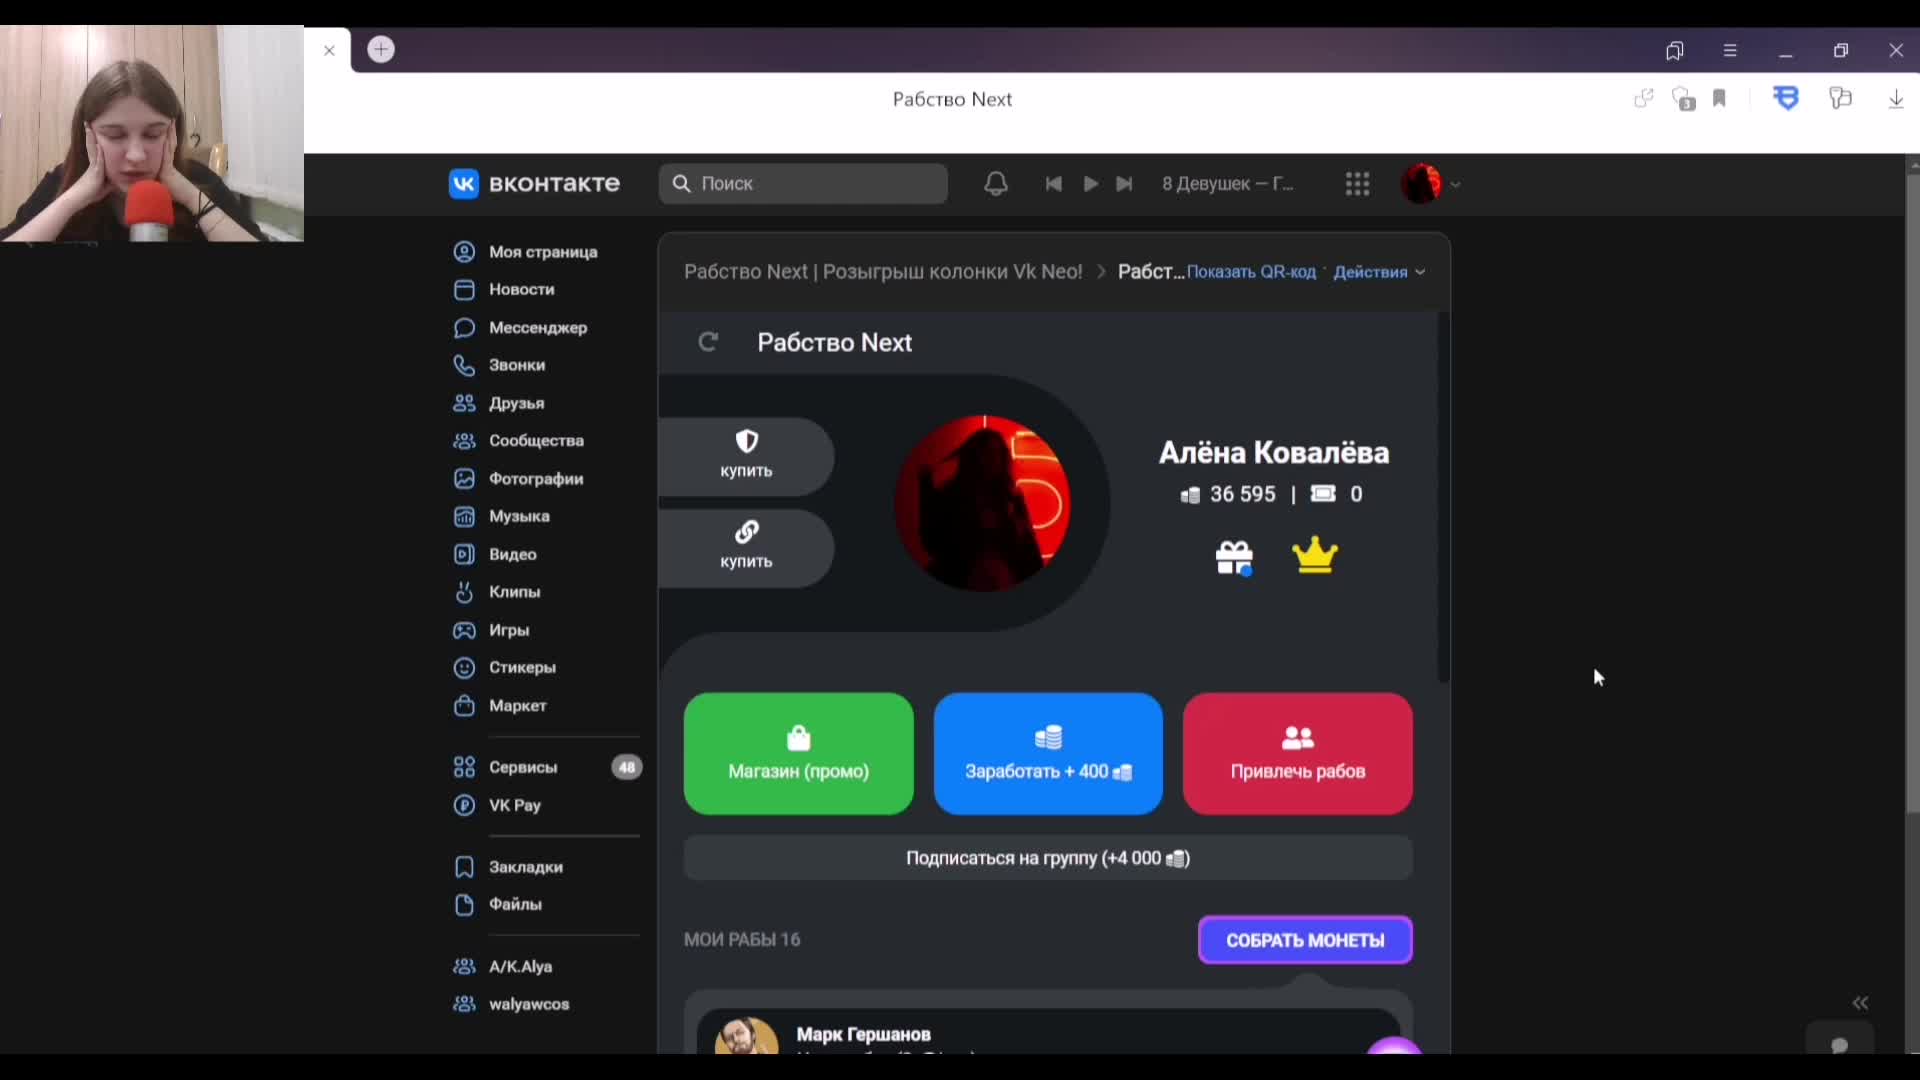Skip to next track in player
The image size is (1920, 1080).
(x=1125, y=184)
